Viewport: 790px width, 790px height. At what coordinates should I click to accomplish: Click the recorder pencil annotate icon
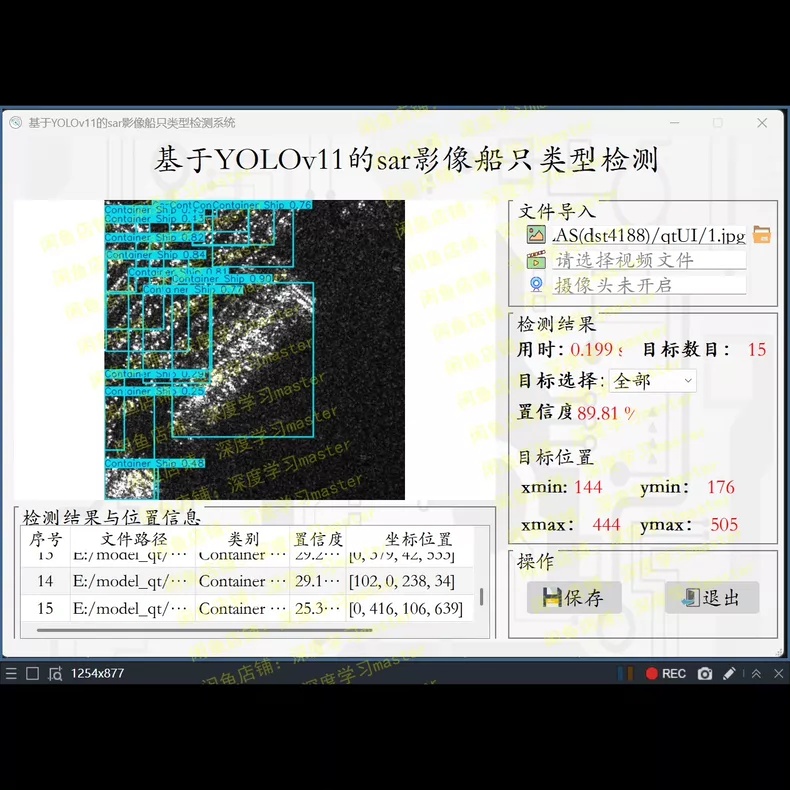tap(729, 674)
